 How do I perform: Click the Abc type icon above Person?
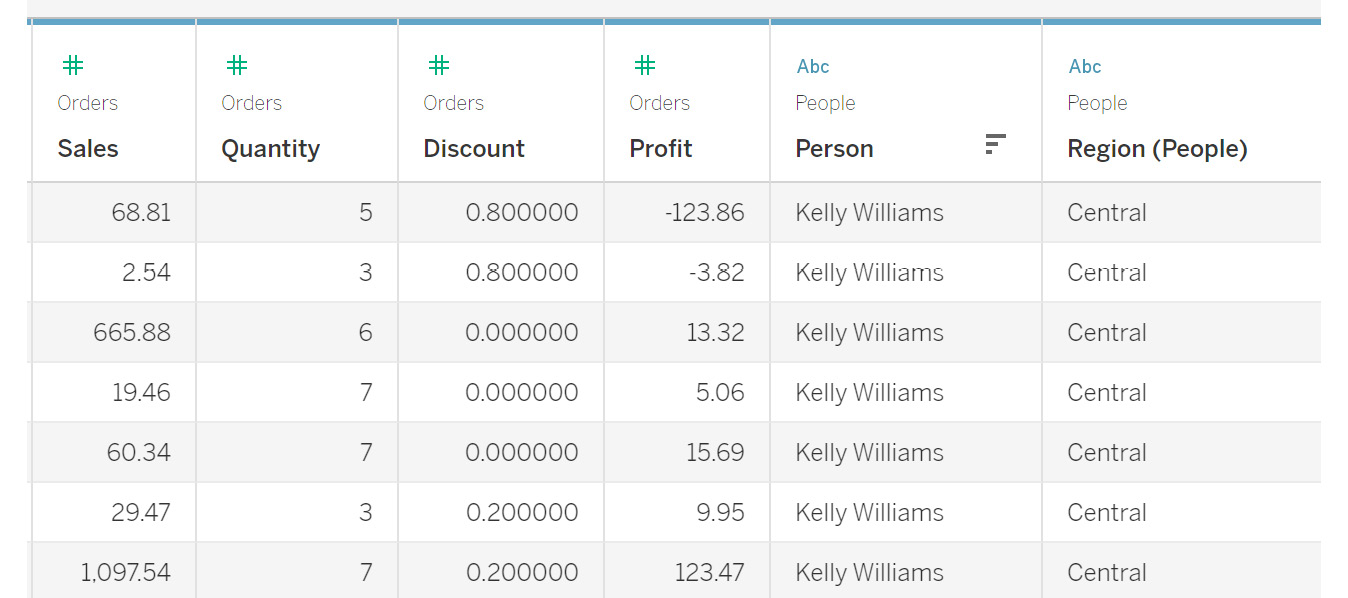pyautogui.click(x=813, y=67)
